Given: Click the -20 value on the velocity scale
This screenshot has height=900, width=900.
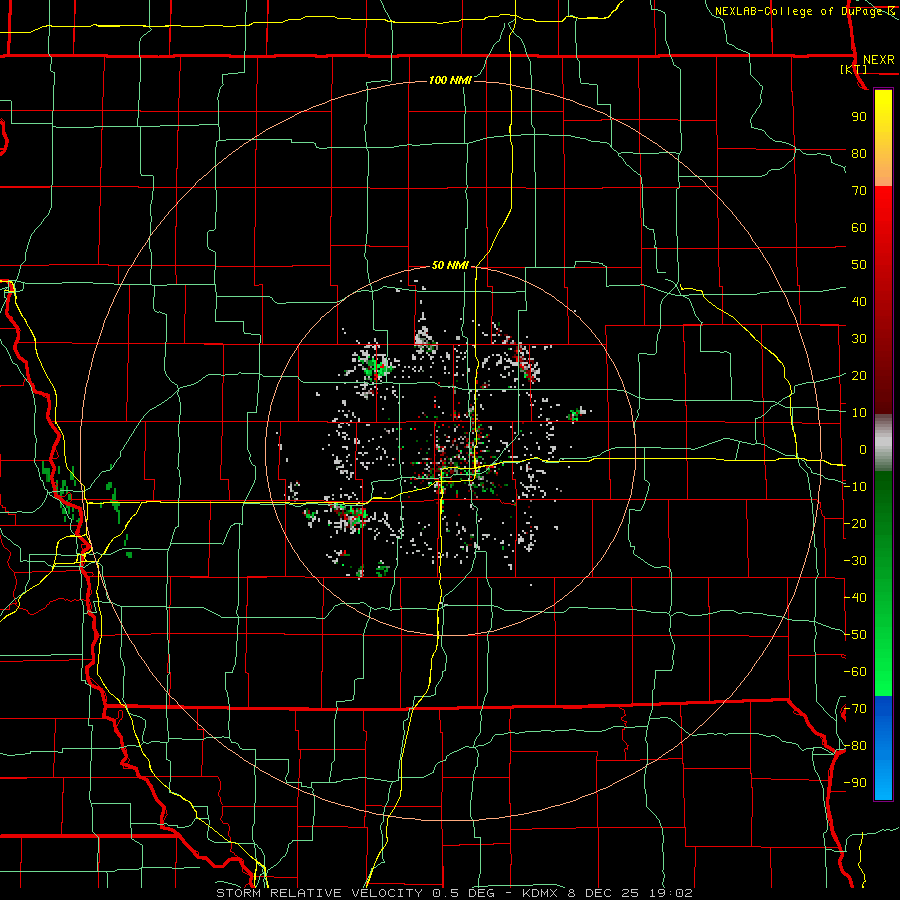Looking at the screenshot, I should pos(855,523).
